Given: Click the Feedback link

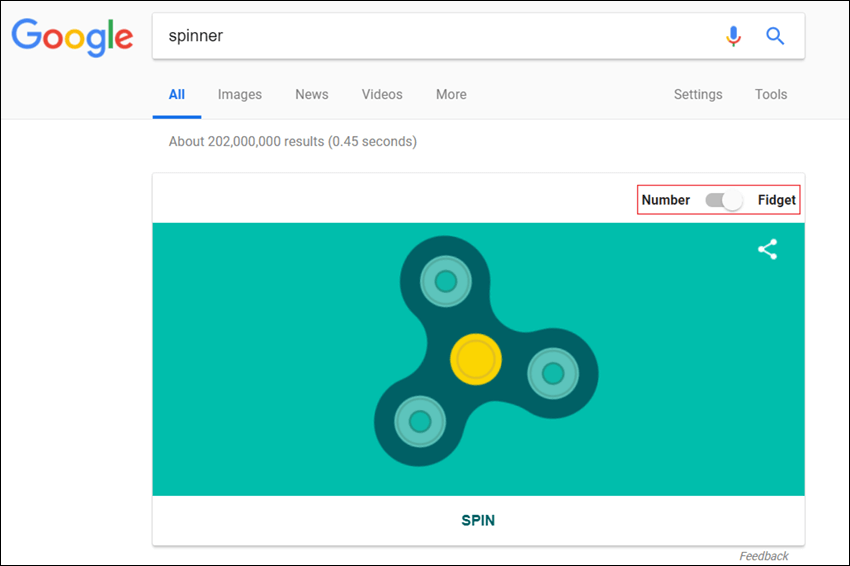Looking at the screenshot, I should point(764,556).
